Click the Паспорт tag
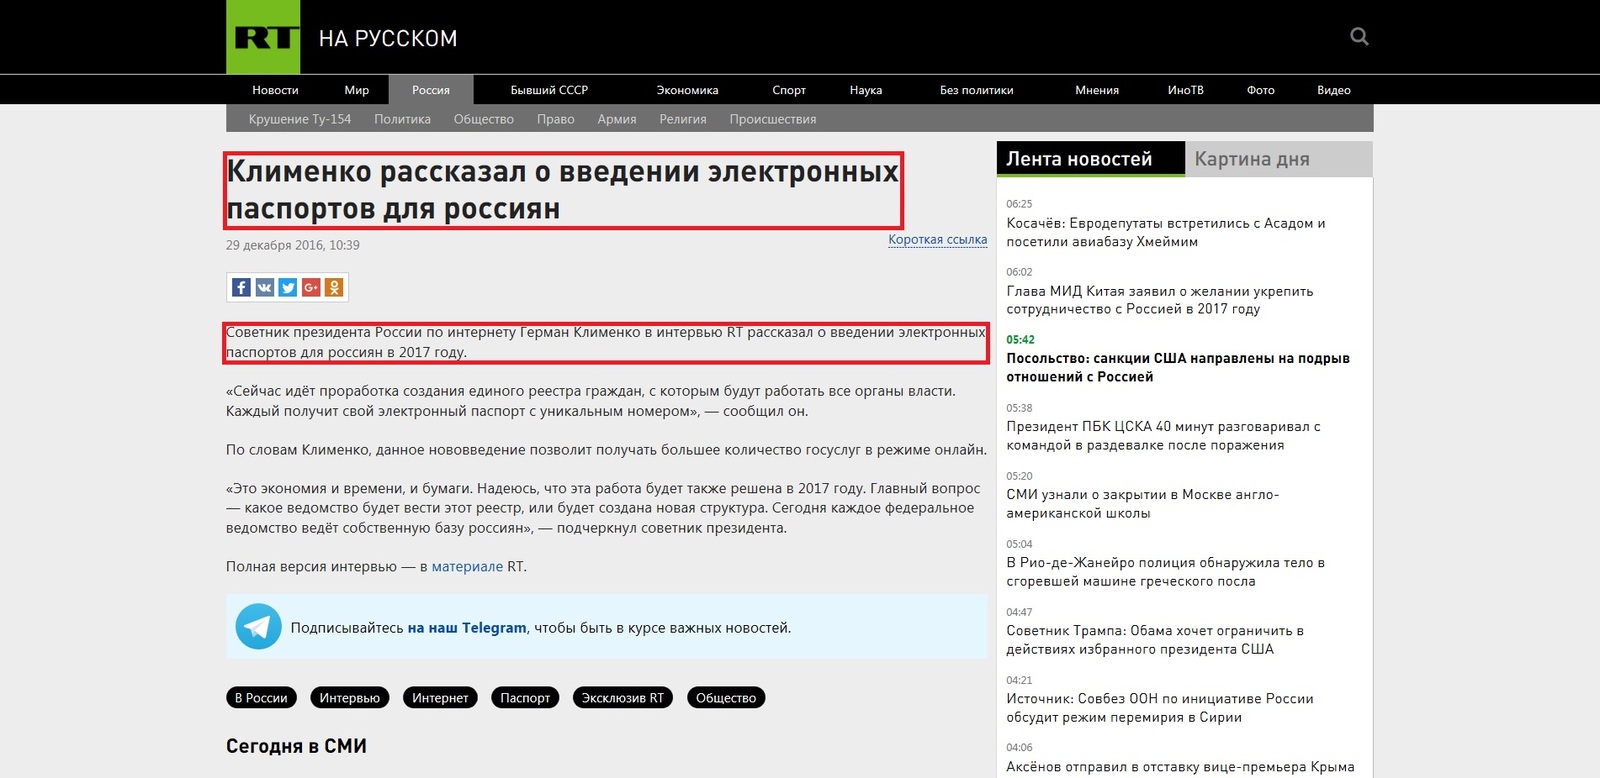Viewport: 1600px width, 778px height. tap(525, 698)
